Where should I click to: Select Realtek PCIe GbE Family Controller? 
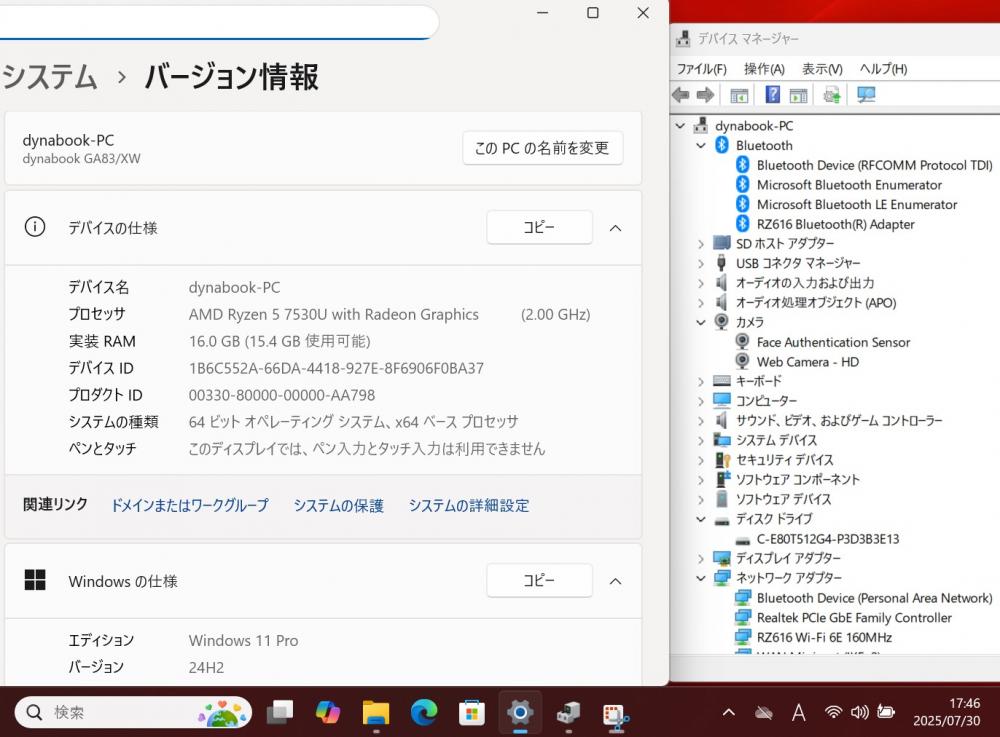coord(854,617)
